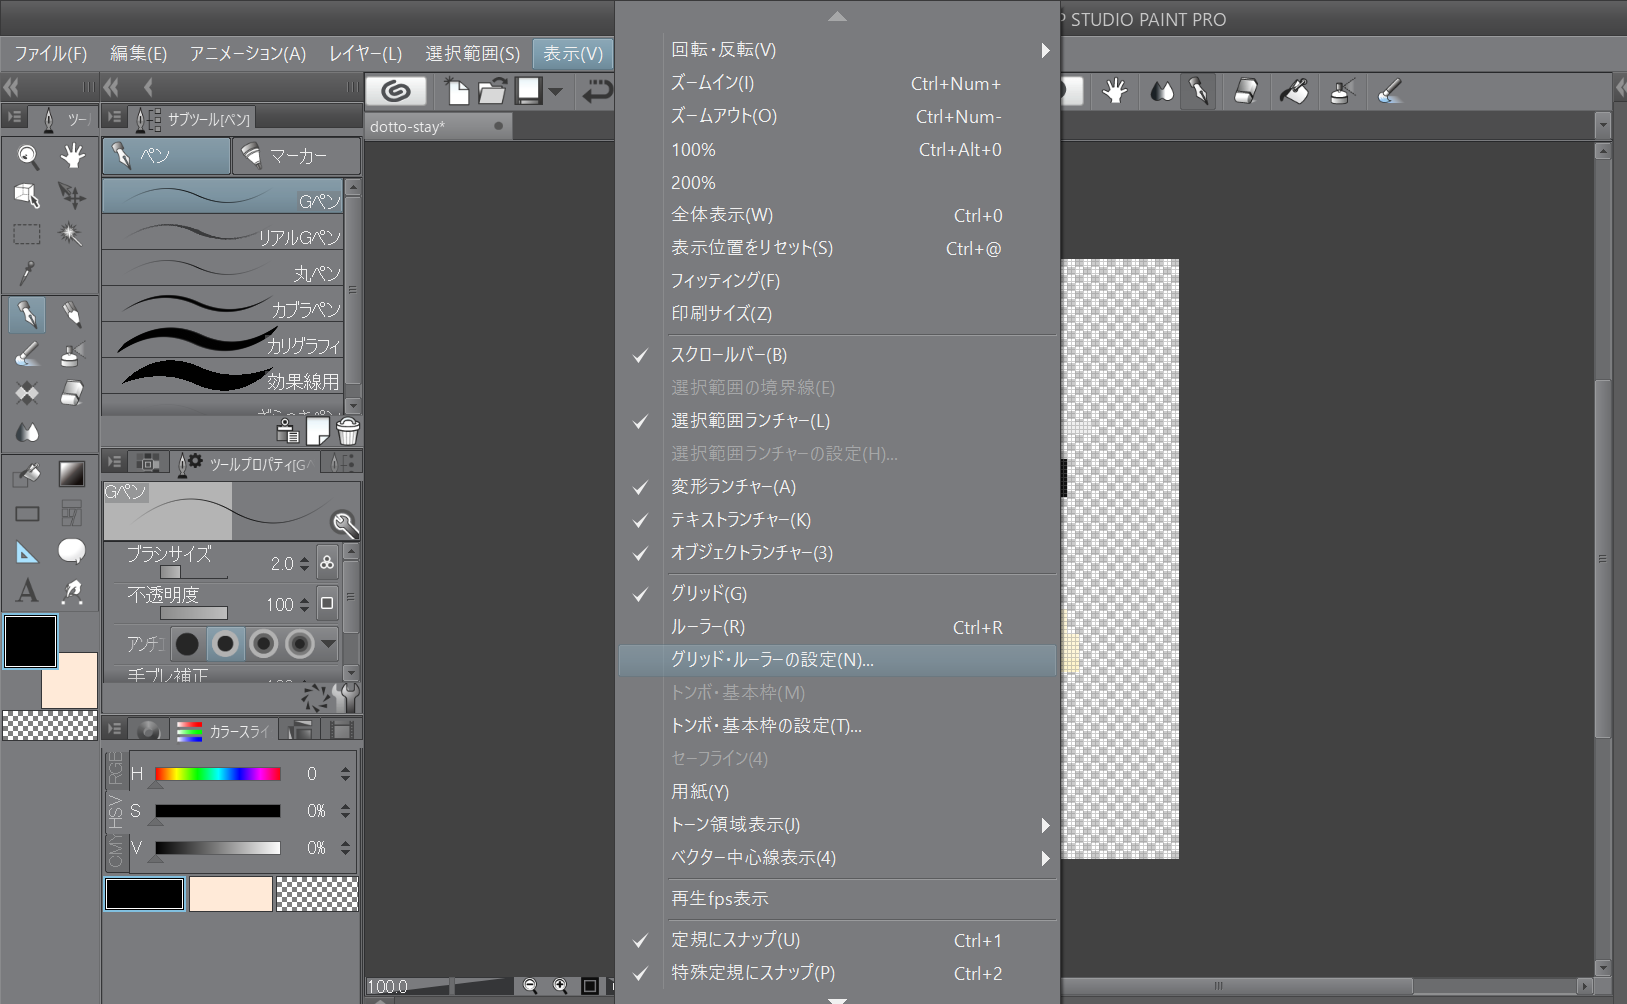Screen dimensions: 1627x1004
Task: Choose トンボ・基本枠の設定(T)... entry
Action: (838, 726)
